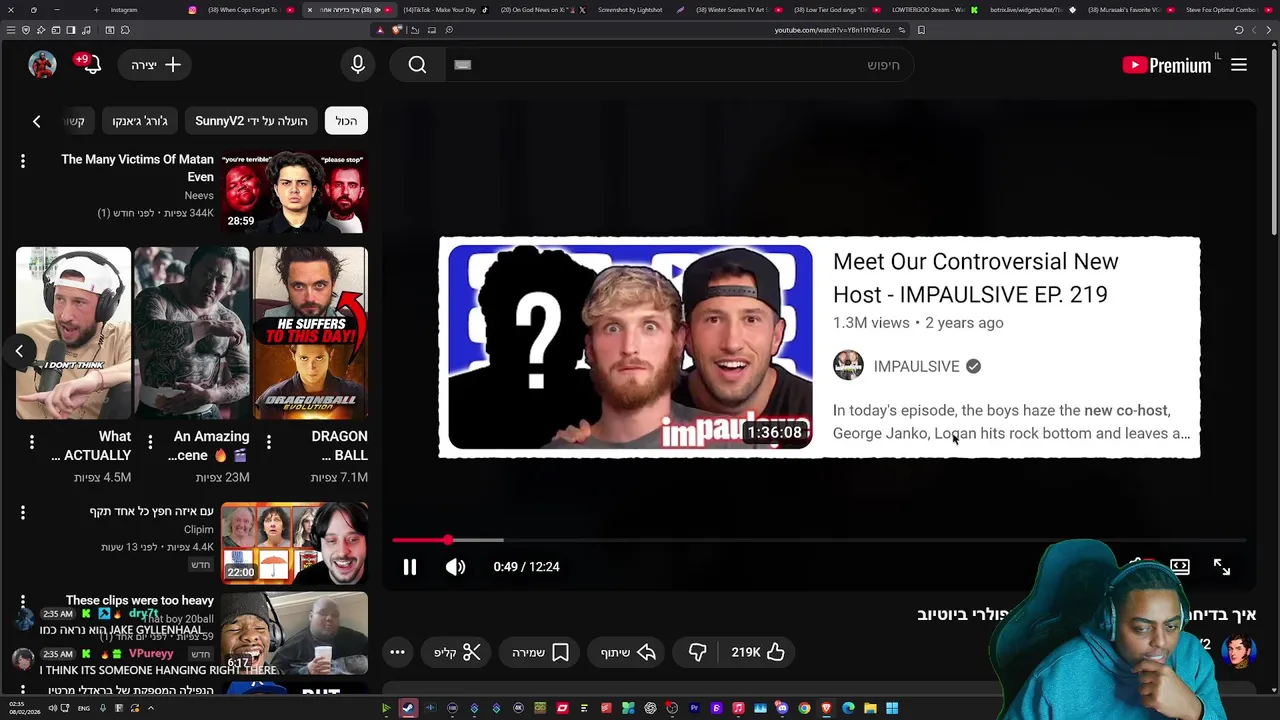
Task: Click the youtube.com address bar URL
Action: coord(832,30)
